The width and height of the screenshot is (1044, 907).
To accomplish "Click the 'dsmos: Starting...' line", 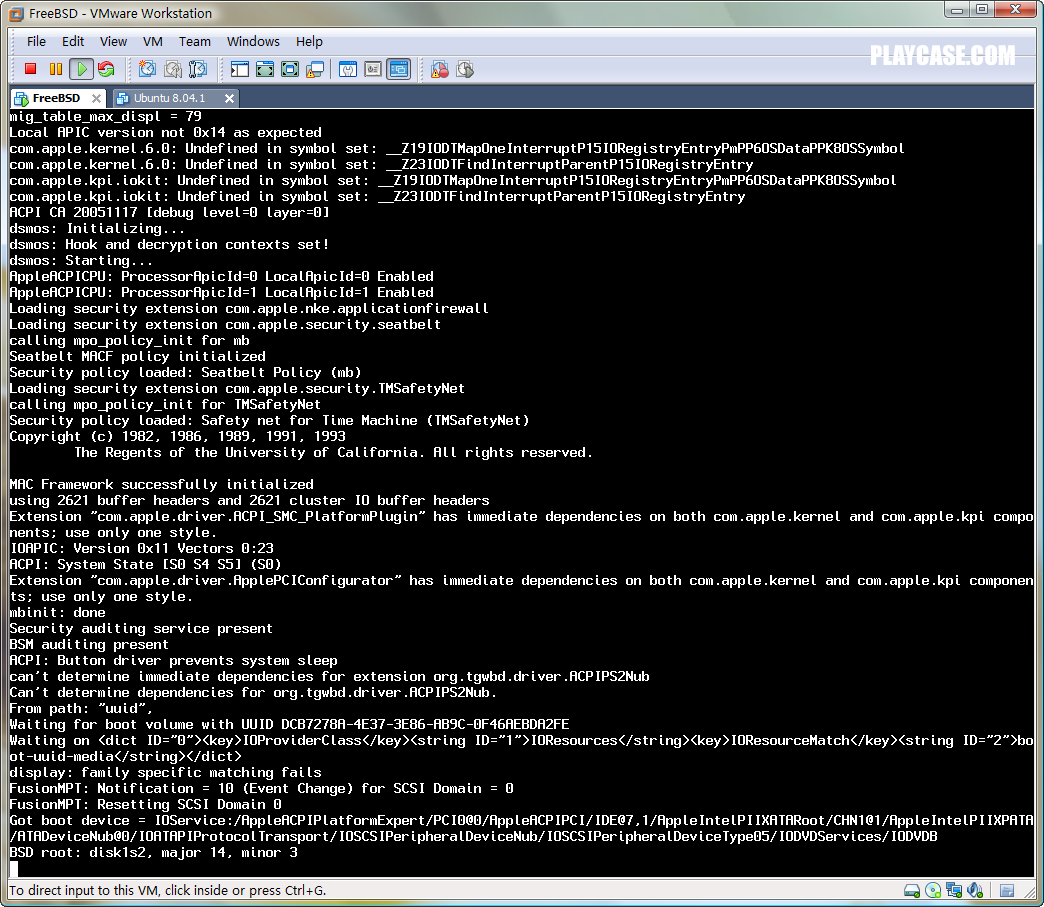I will [81, 260].
